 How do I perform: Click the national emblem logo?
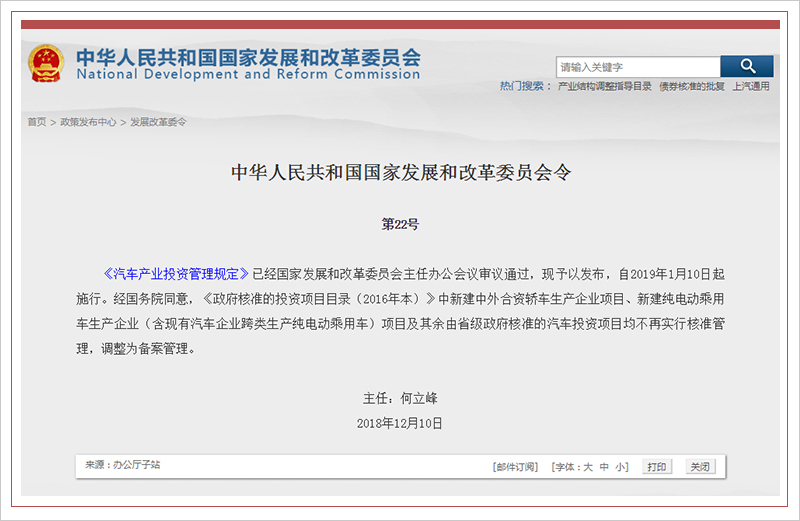pyautogui.click(x=46, y=63)
